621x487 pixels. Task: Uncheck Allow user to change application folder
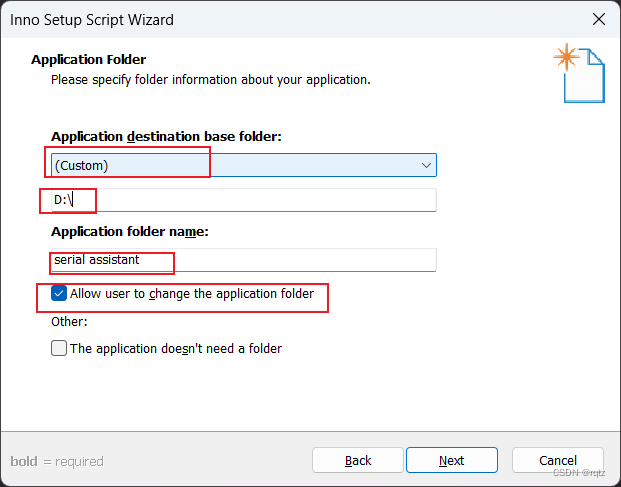click(59, 294)
